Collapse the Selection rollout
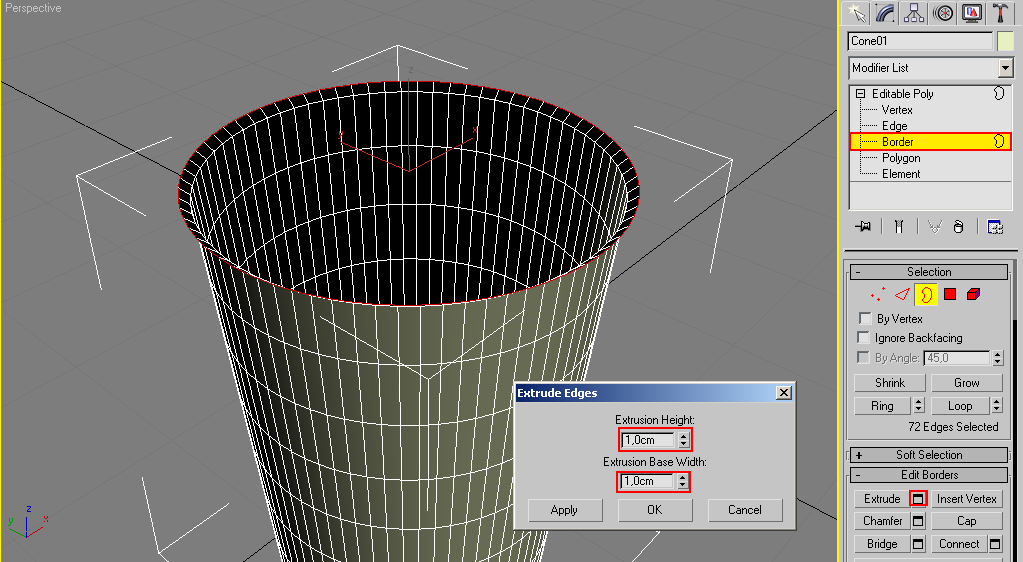This screenshot has width=1023, height=562. 929,272
